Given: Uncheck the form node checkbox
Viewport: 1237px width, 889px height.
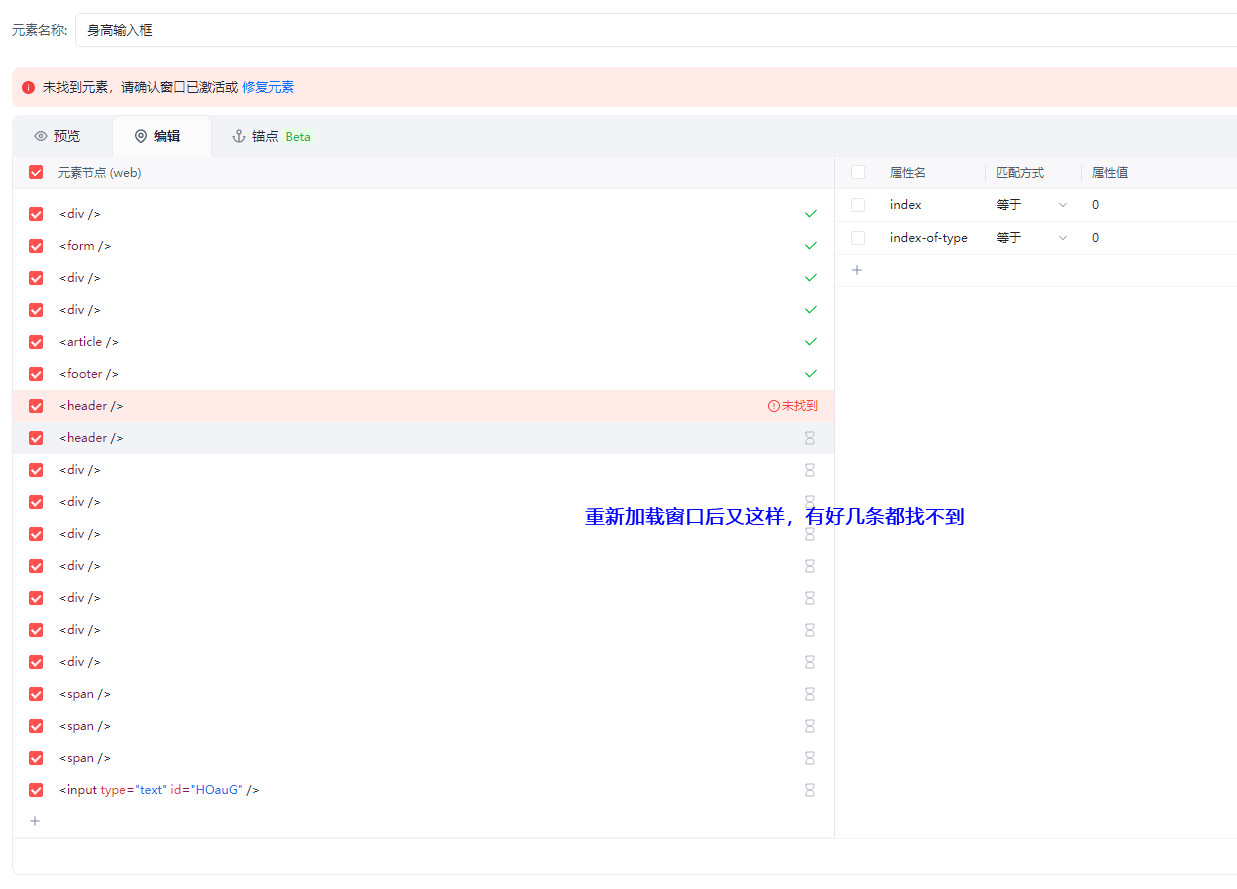Looking at the screenshot, I should click(36, 246).
